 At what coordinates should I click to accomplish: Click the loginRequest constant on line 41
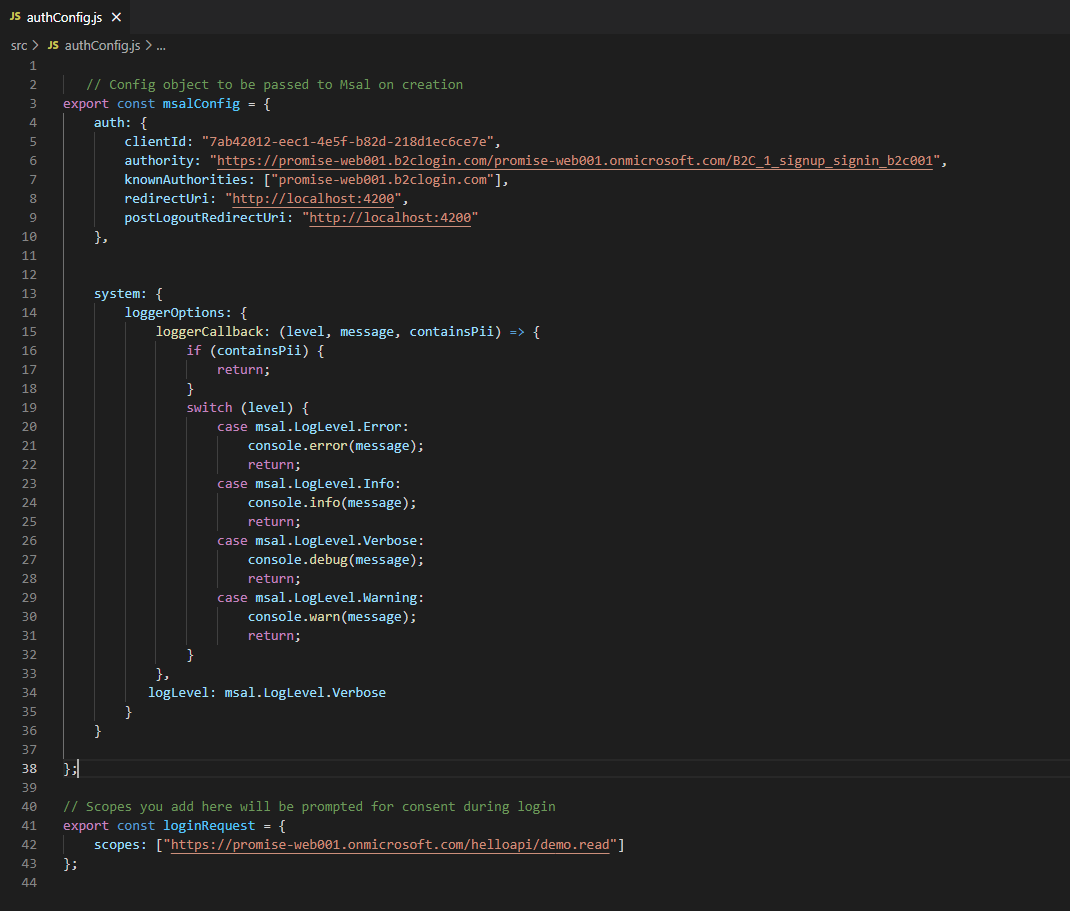[208, 825]
